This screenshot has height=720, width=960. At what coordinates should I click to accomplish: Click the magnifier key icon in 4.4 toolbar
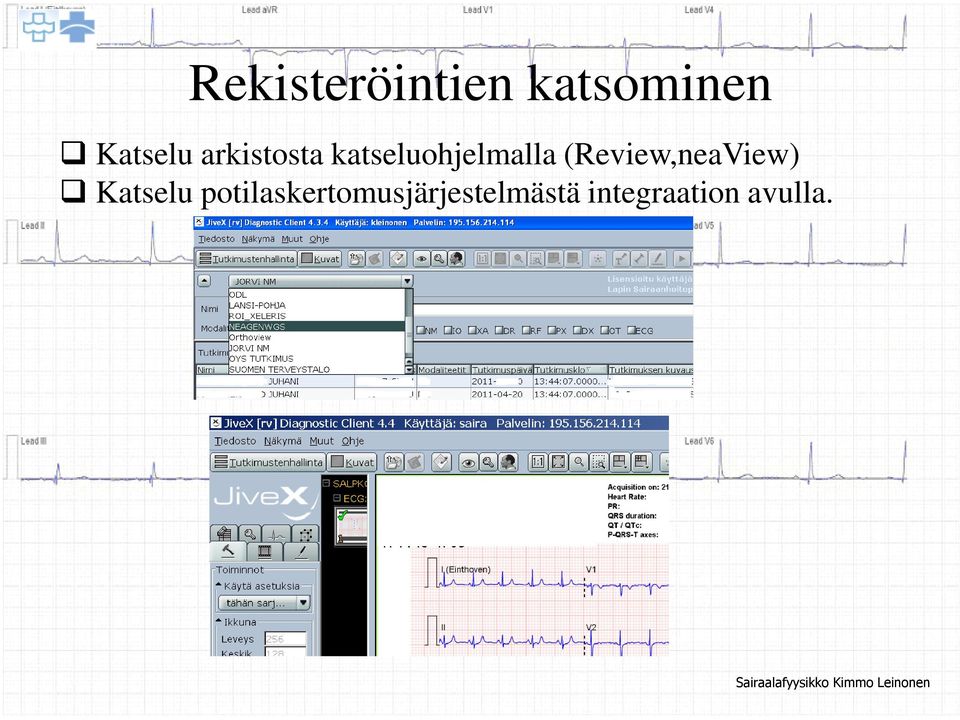click(x=488, y=462)
